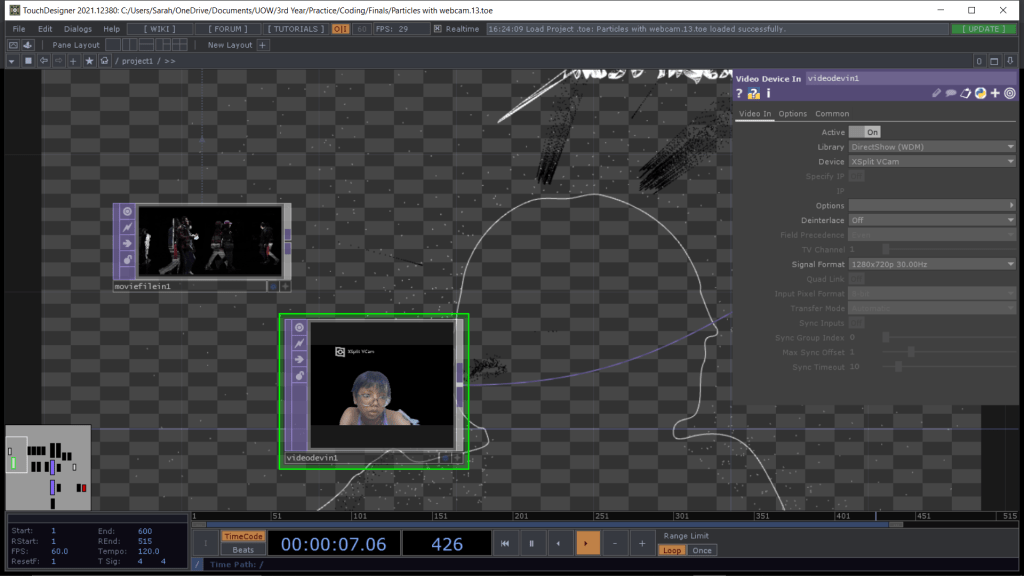This screenshot has width=1024, height=576.
Task: Switch to the Common parameters tab
Action: [832, 114]
